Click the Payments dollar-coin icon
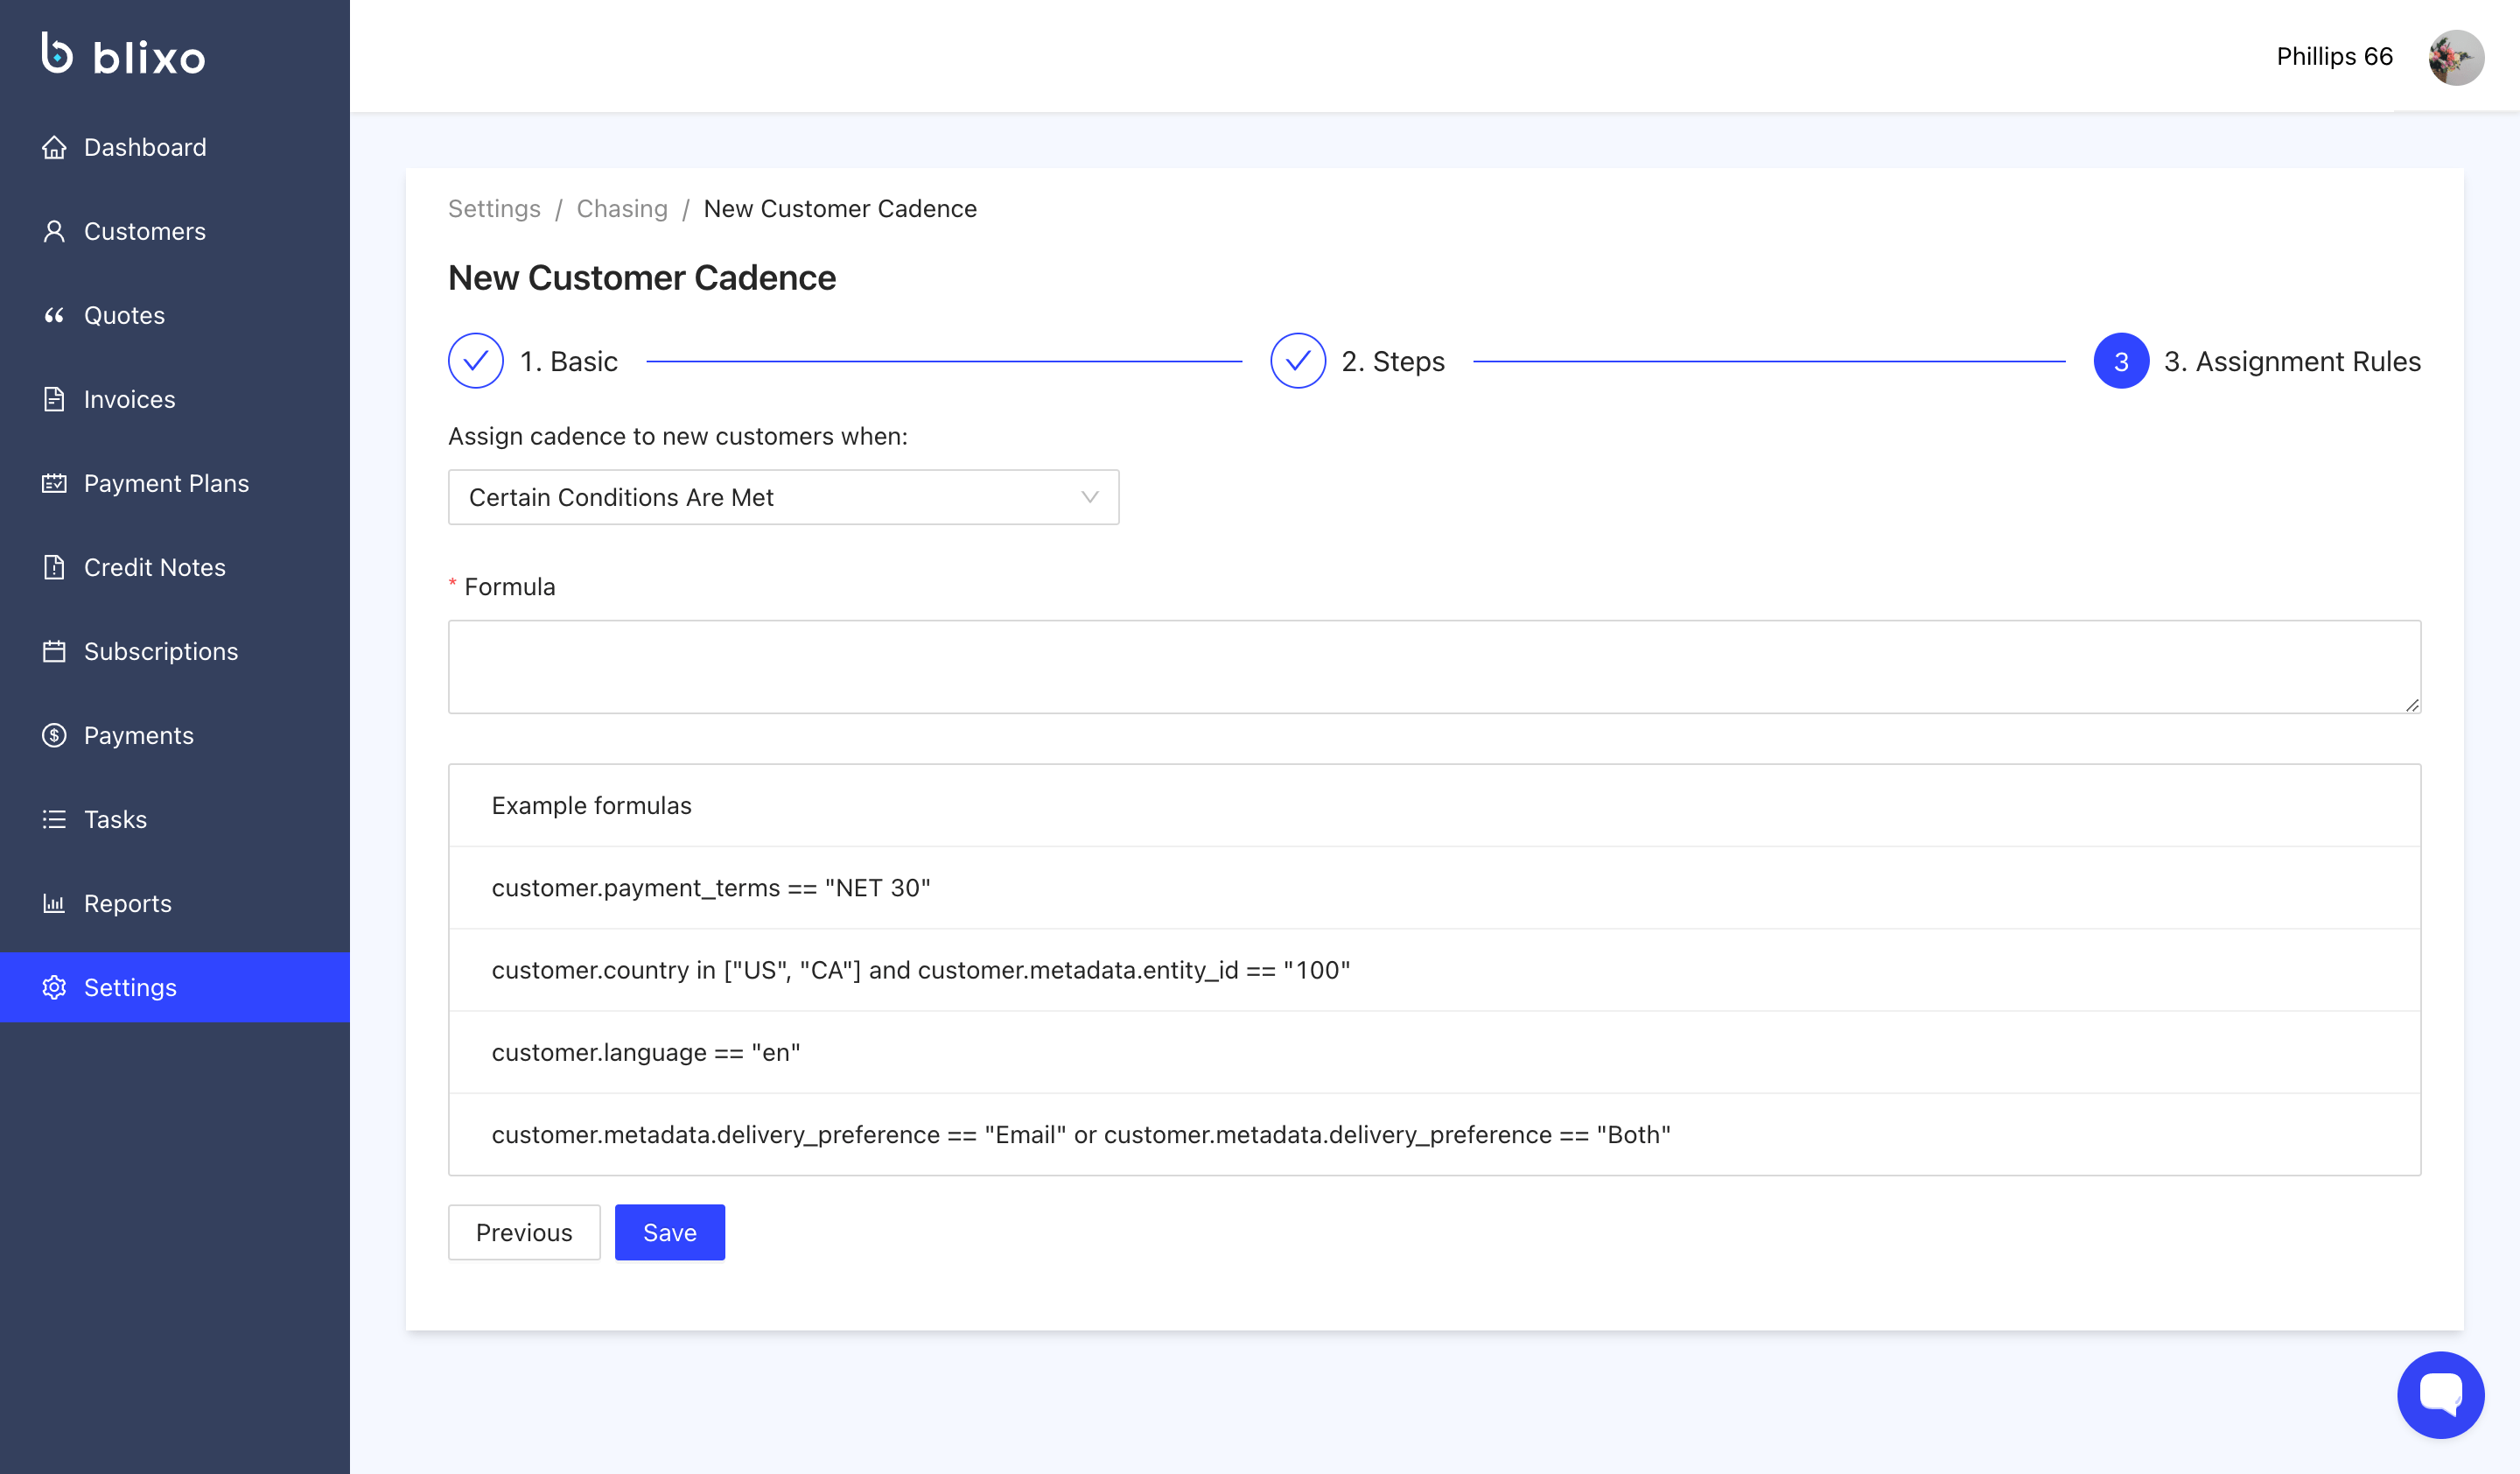2520x1474 pixels. point(54,736)
